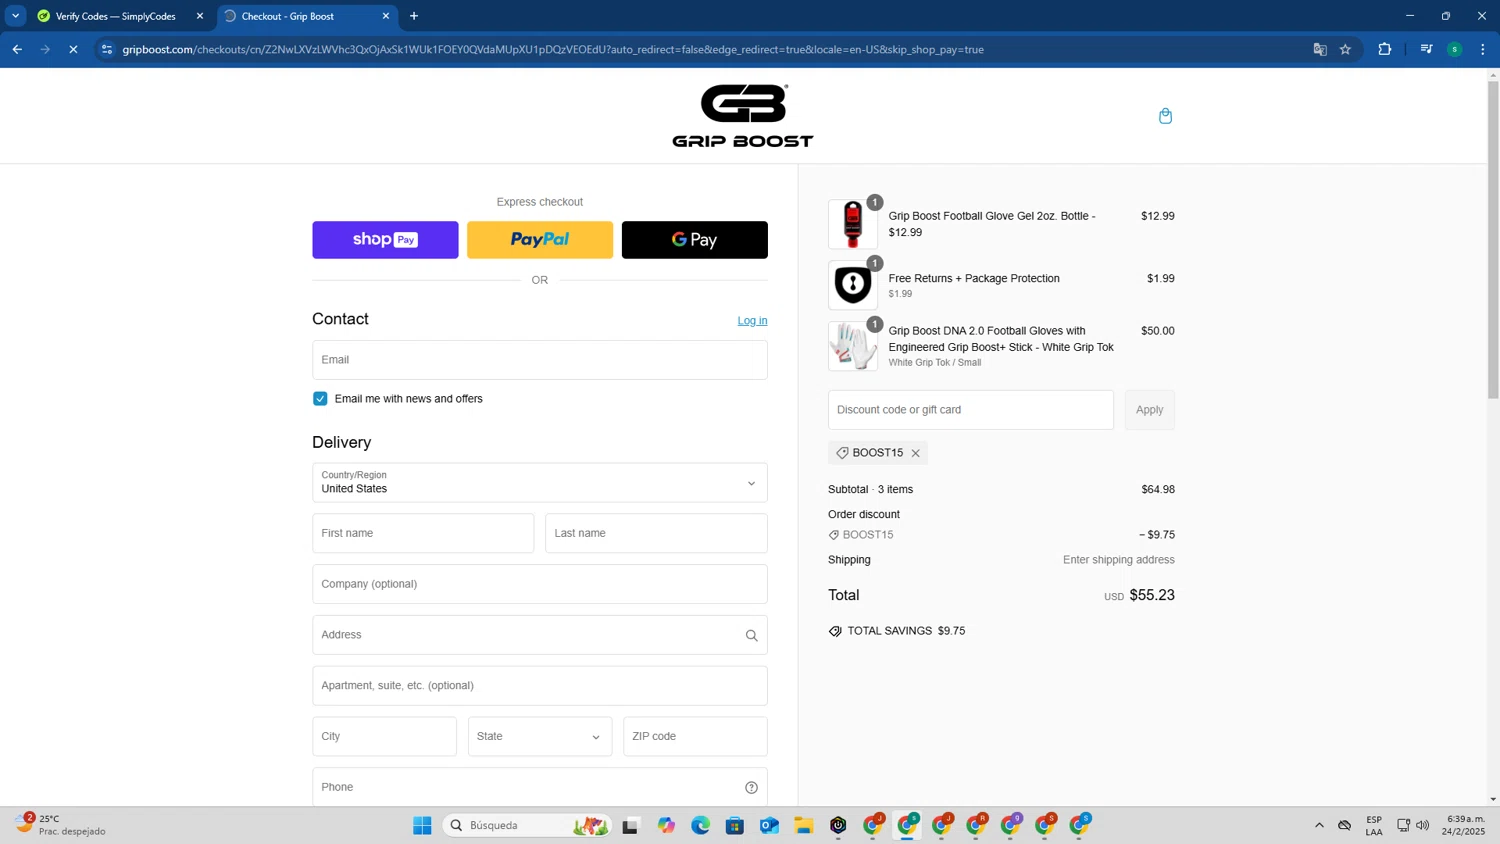Open the State dropdown
The width and height of the screenshot is (1500, 844).
[540, 737]
